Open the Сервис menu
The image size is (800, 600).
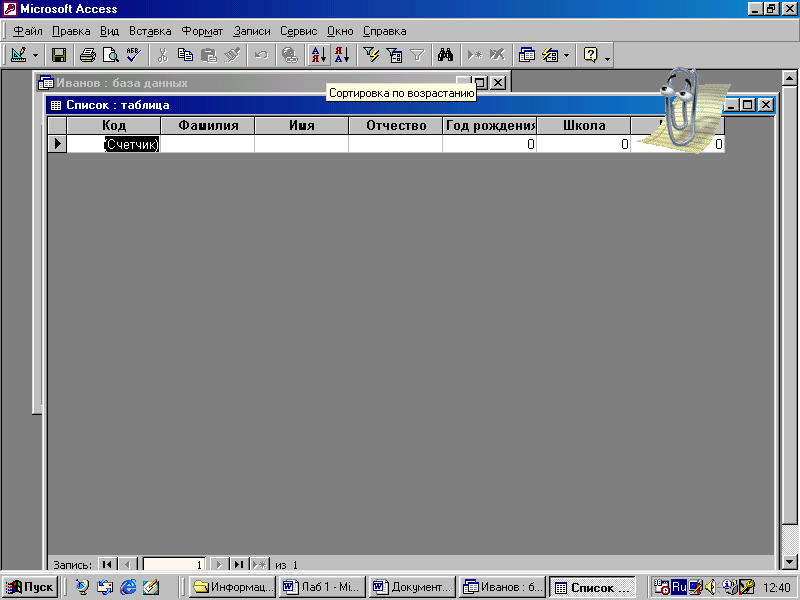click(x=298, y=31)
